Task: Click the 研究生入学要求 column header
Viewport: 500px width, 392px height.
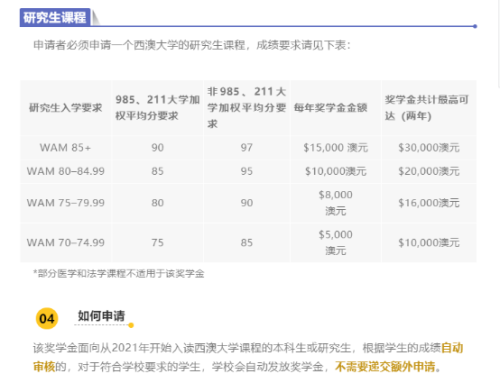Action: click(x=66, y=108)
